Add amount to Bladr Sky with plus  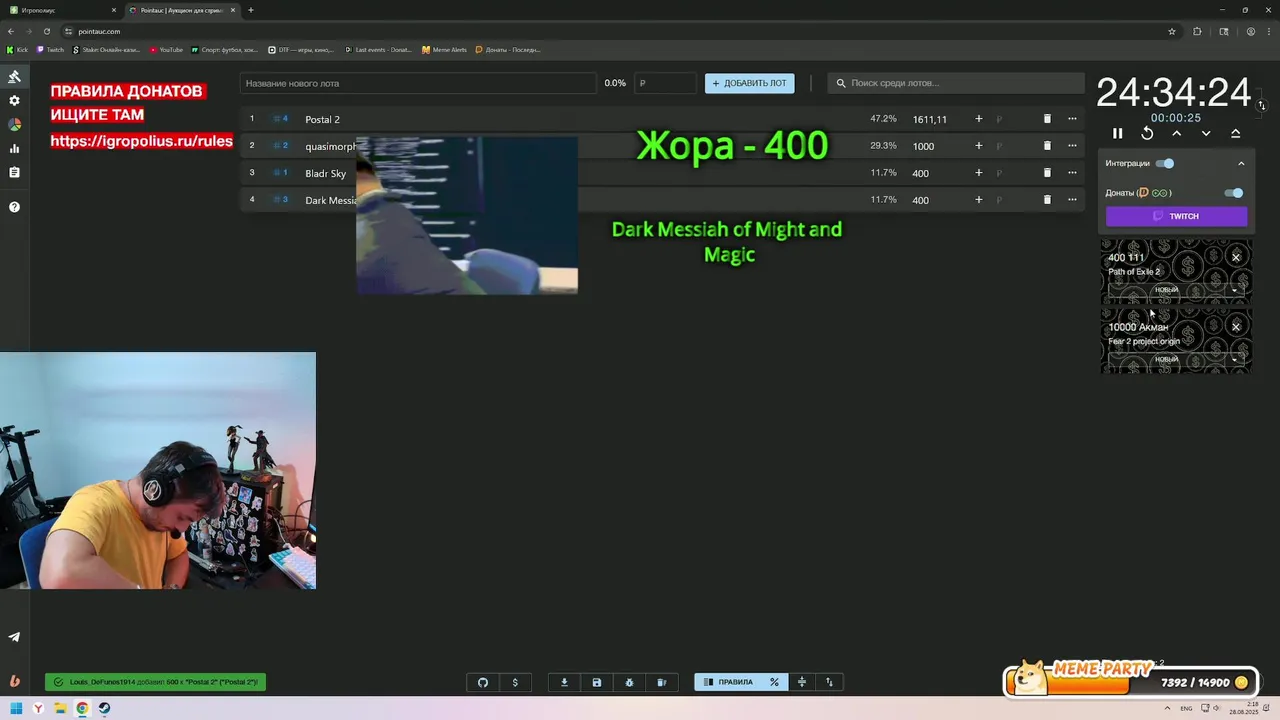tap(978, 173)
